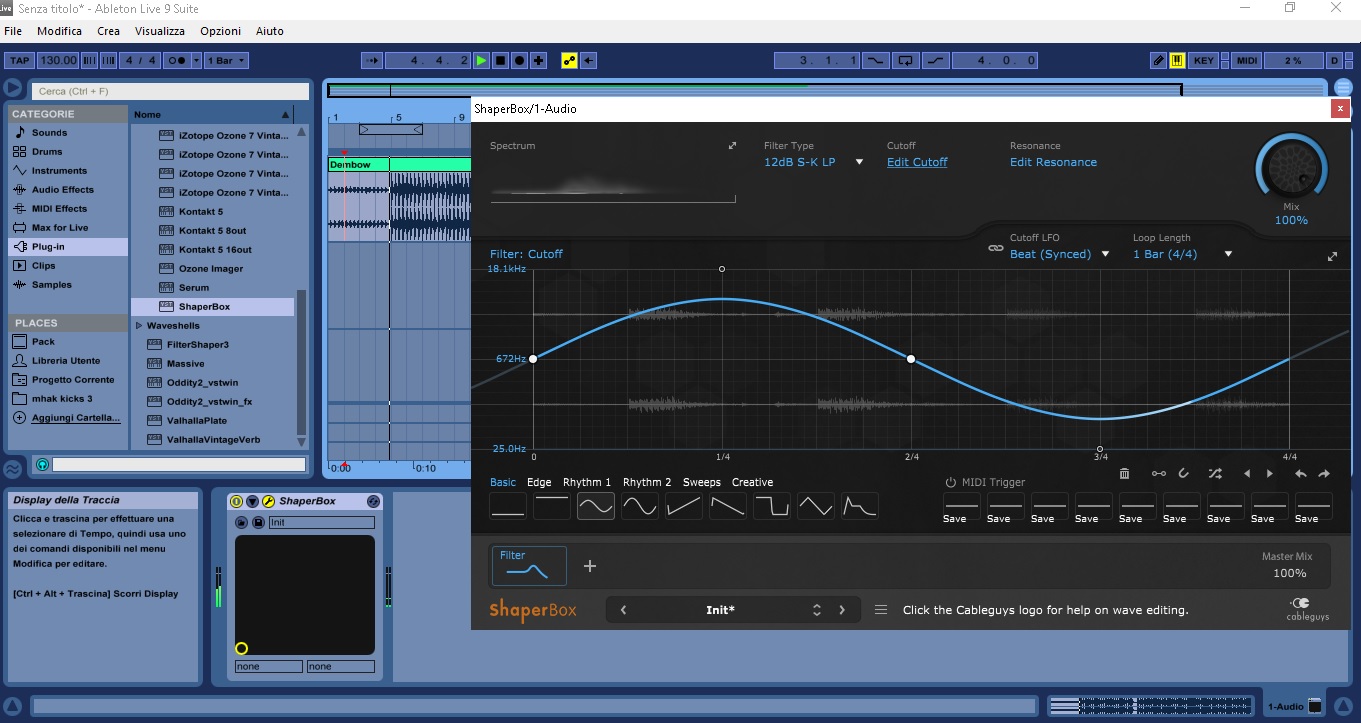This screenshot has width=1361, height=723.
Task: Click Re-Enable Automation arrow button
Action: 588,61
